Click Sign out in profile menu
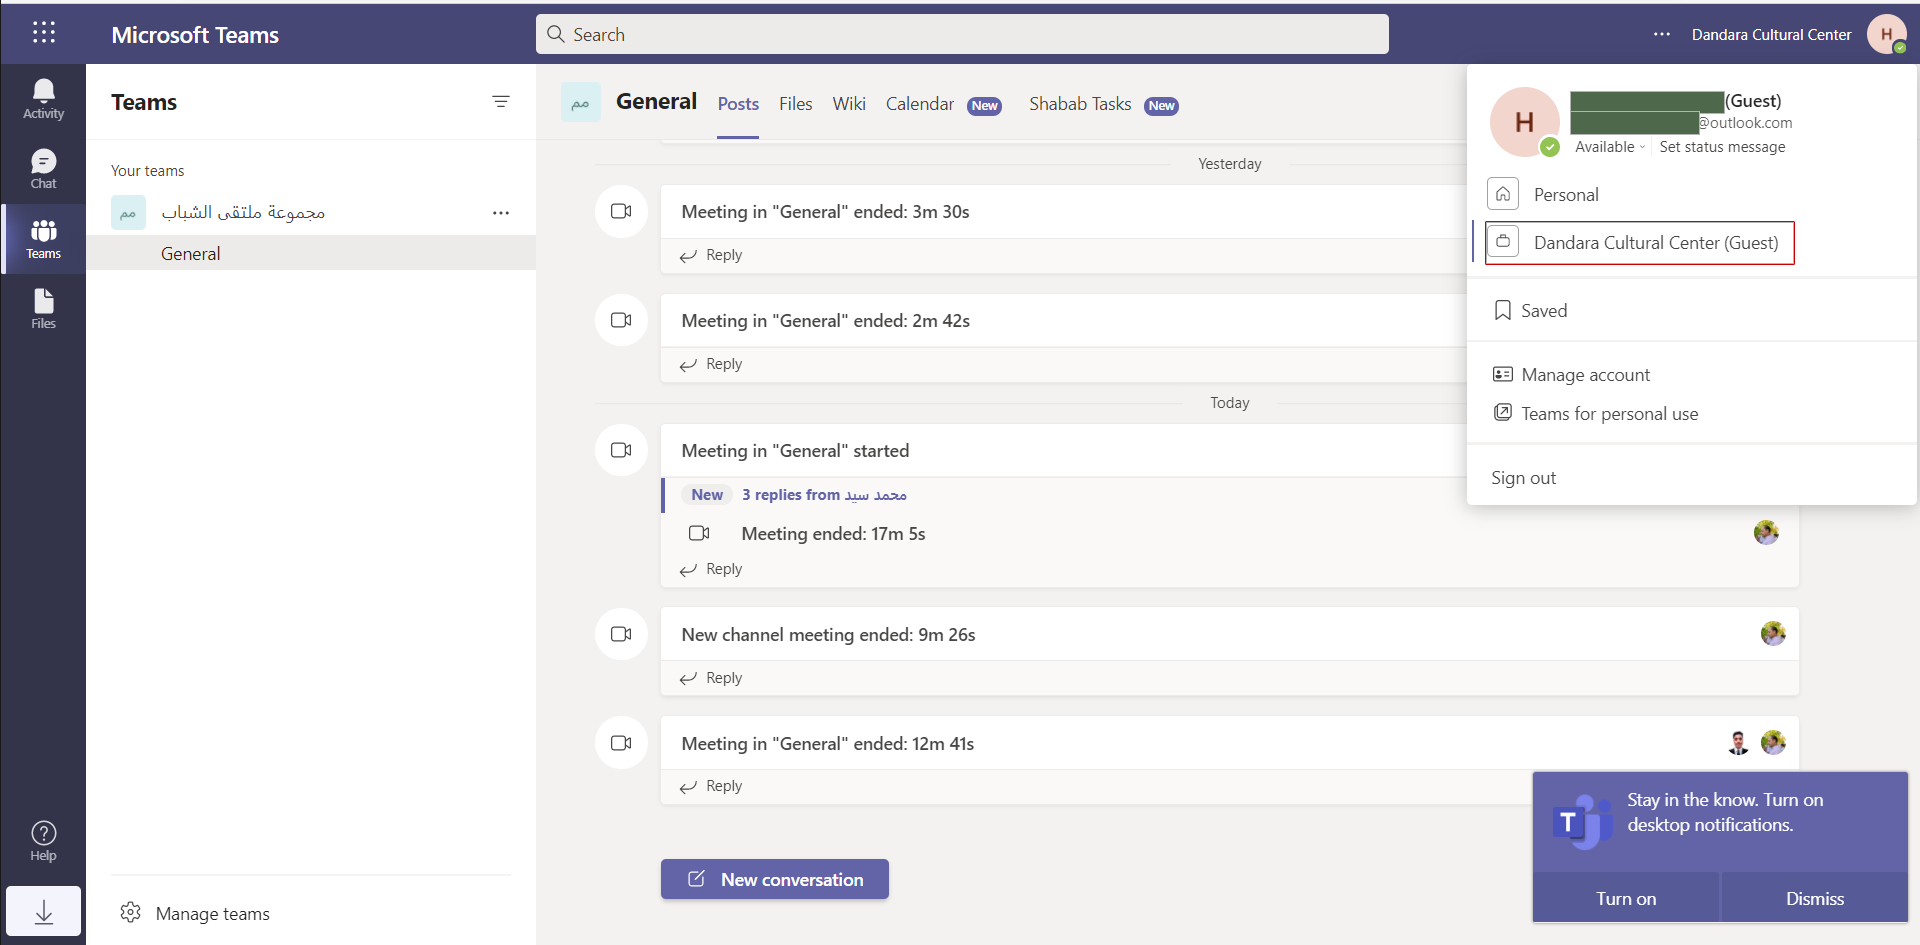The width and height of the screenshot is (1920, 945). [1523, 478]
